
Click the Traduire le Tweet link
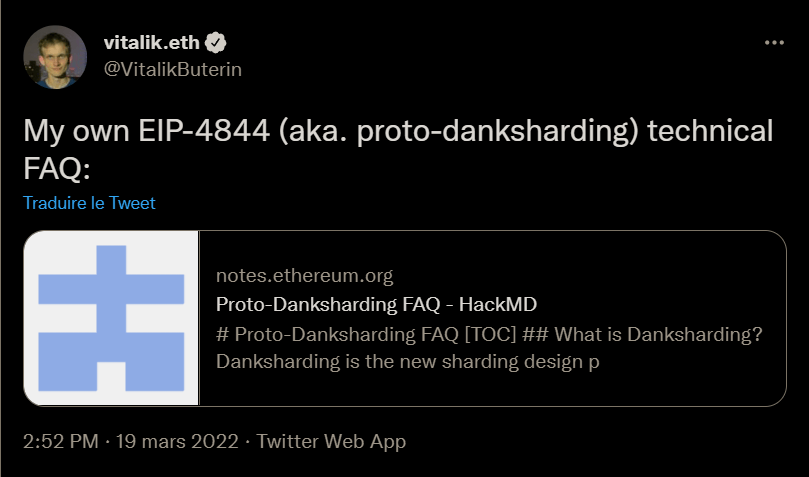[89, 203]
